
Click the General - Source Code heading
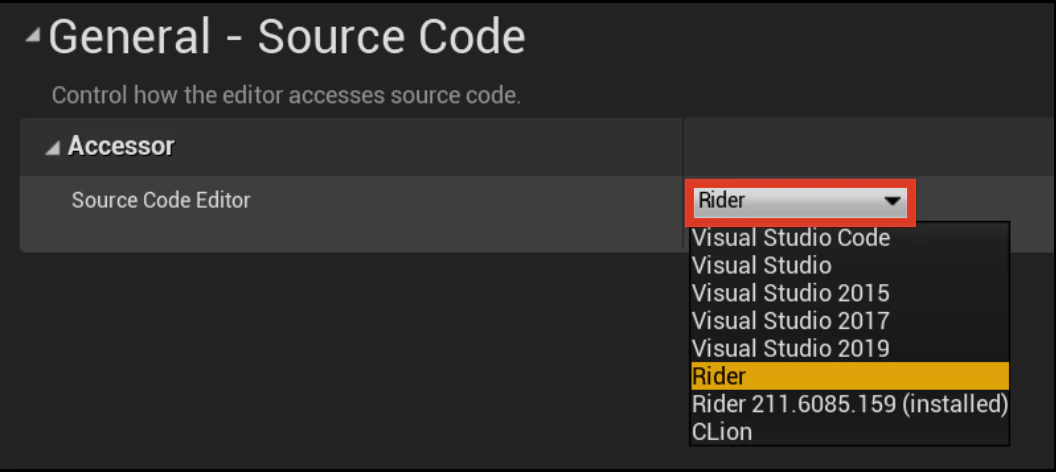coord(287,37)
